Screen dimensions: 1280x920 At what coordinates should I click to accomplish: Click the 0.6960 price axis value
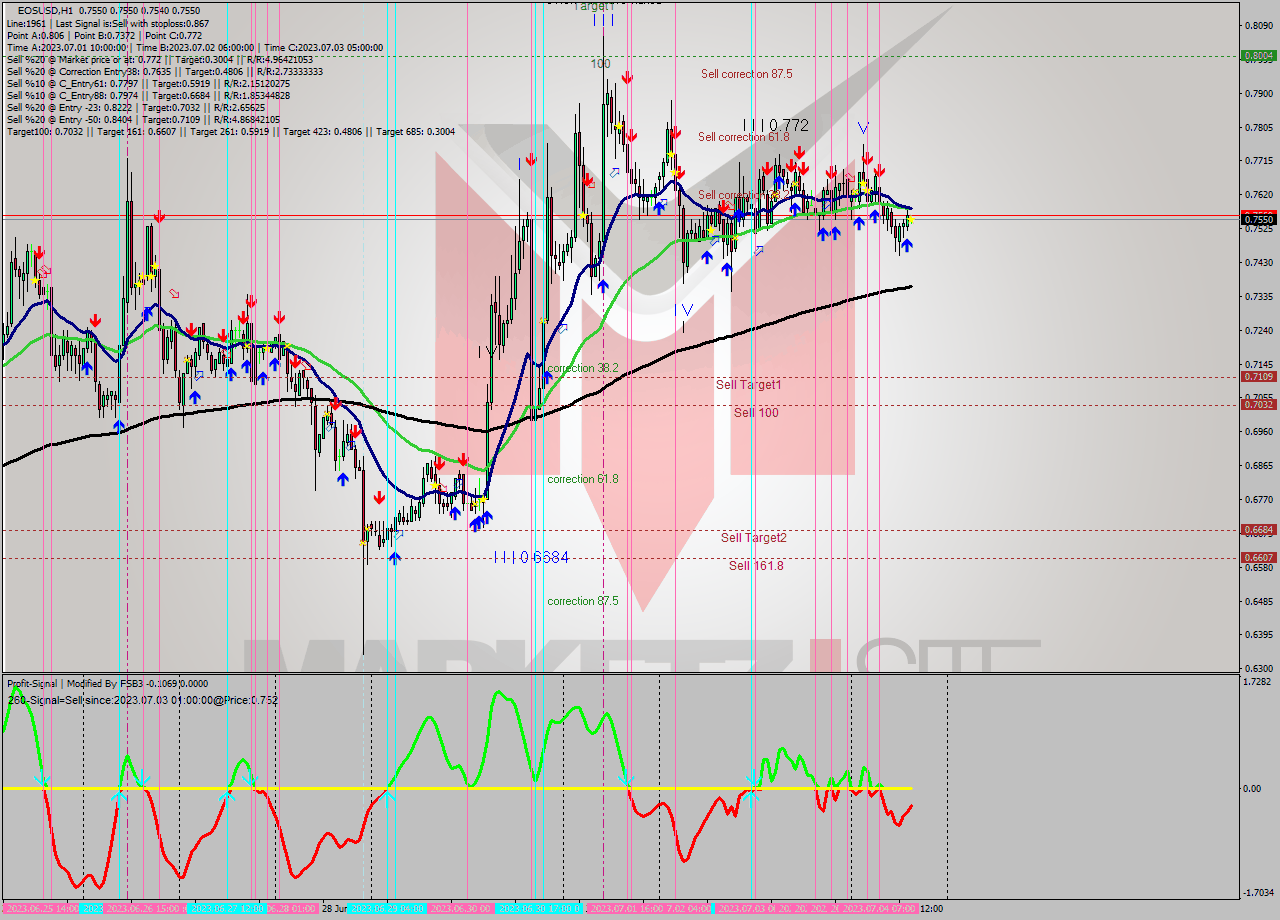(1258, 432)
